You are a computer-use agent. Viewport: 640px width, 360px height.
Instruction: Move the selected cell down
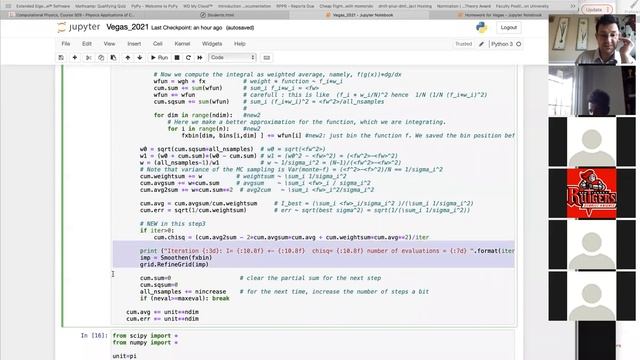pos(140,58)
